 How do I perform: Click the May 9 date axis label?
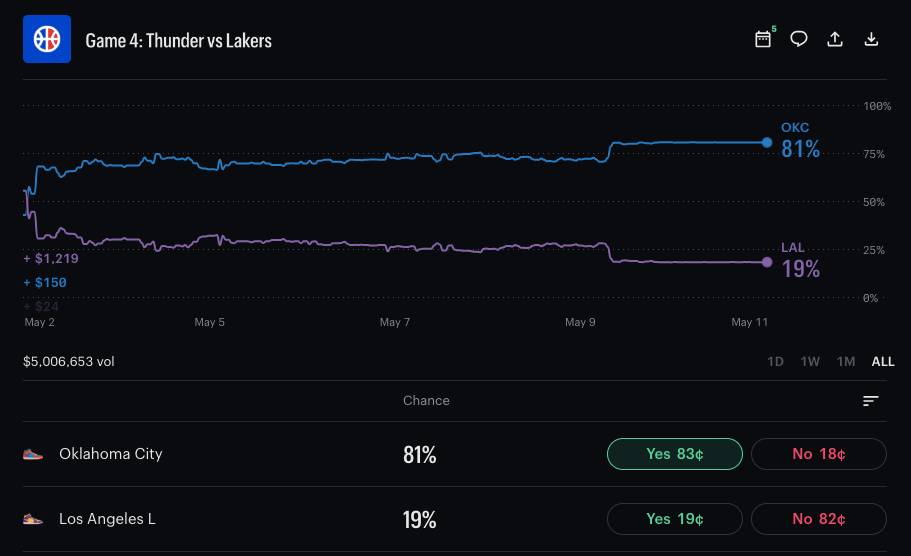coord(580,322)
